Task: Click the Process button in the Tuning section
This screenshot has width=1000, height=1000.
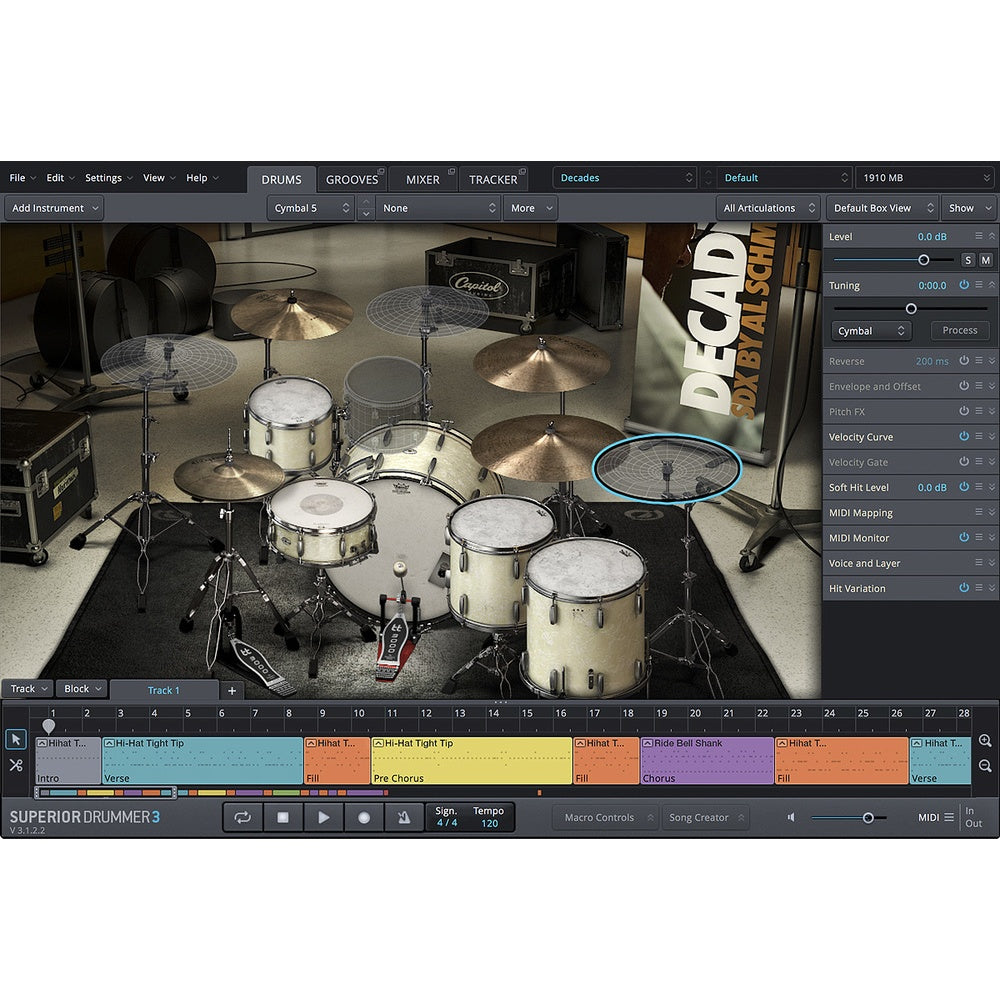Action: 959,330
